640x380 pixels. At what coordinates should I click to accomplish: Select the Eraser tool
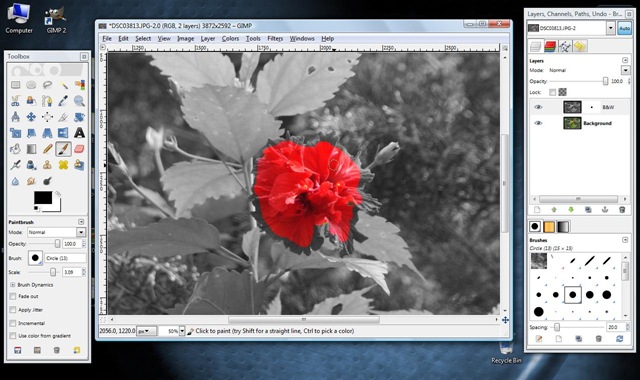click(x=79, y=149)
